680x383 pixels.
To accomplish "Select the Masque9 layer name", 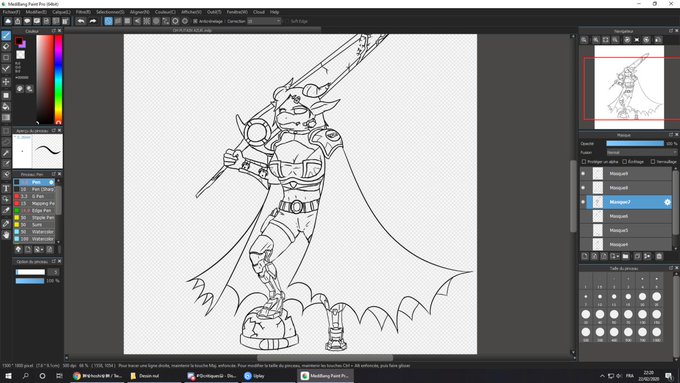I will click(x=618, y=173).
